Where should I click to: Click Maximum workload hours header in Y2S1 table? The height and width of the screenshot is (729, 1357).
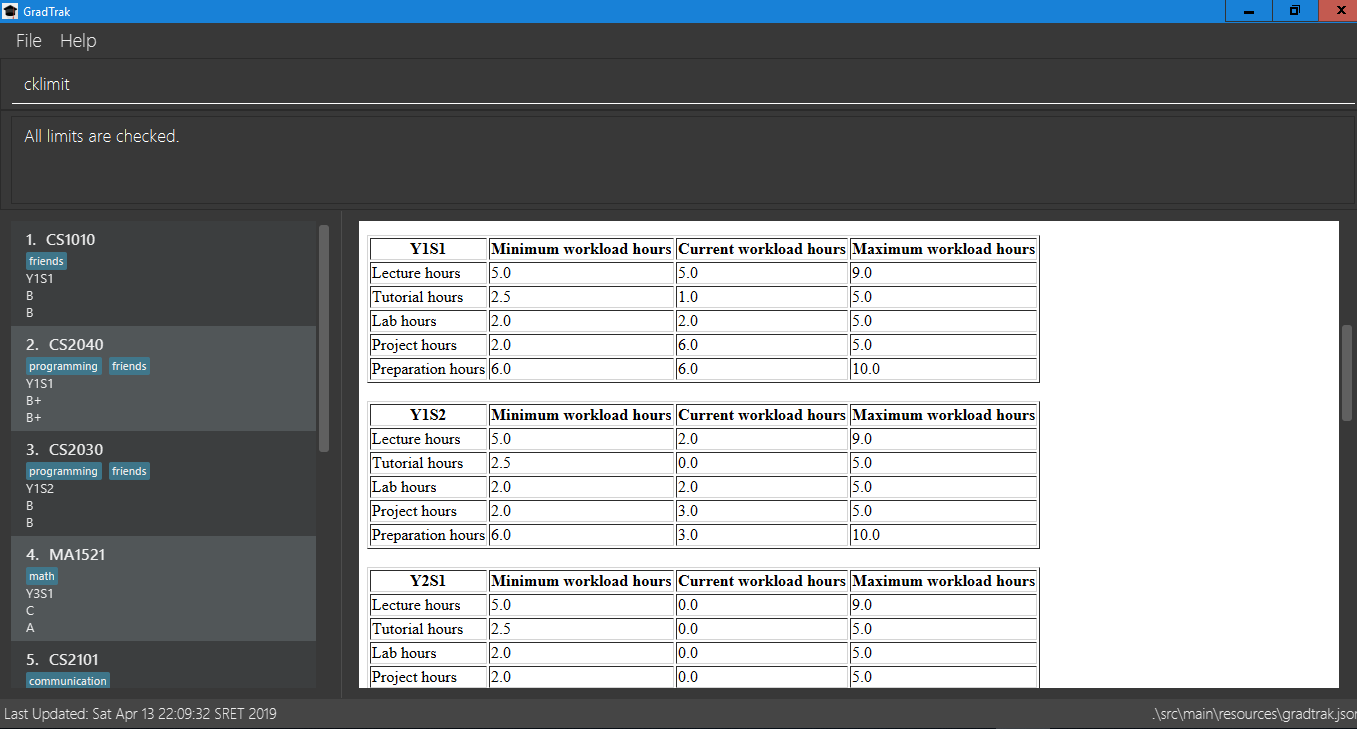(x=944, y=581)
